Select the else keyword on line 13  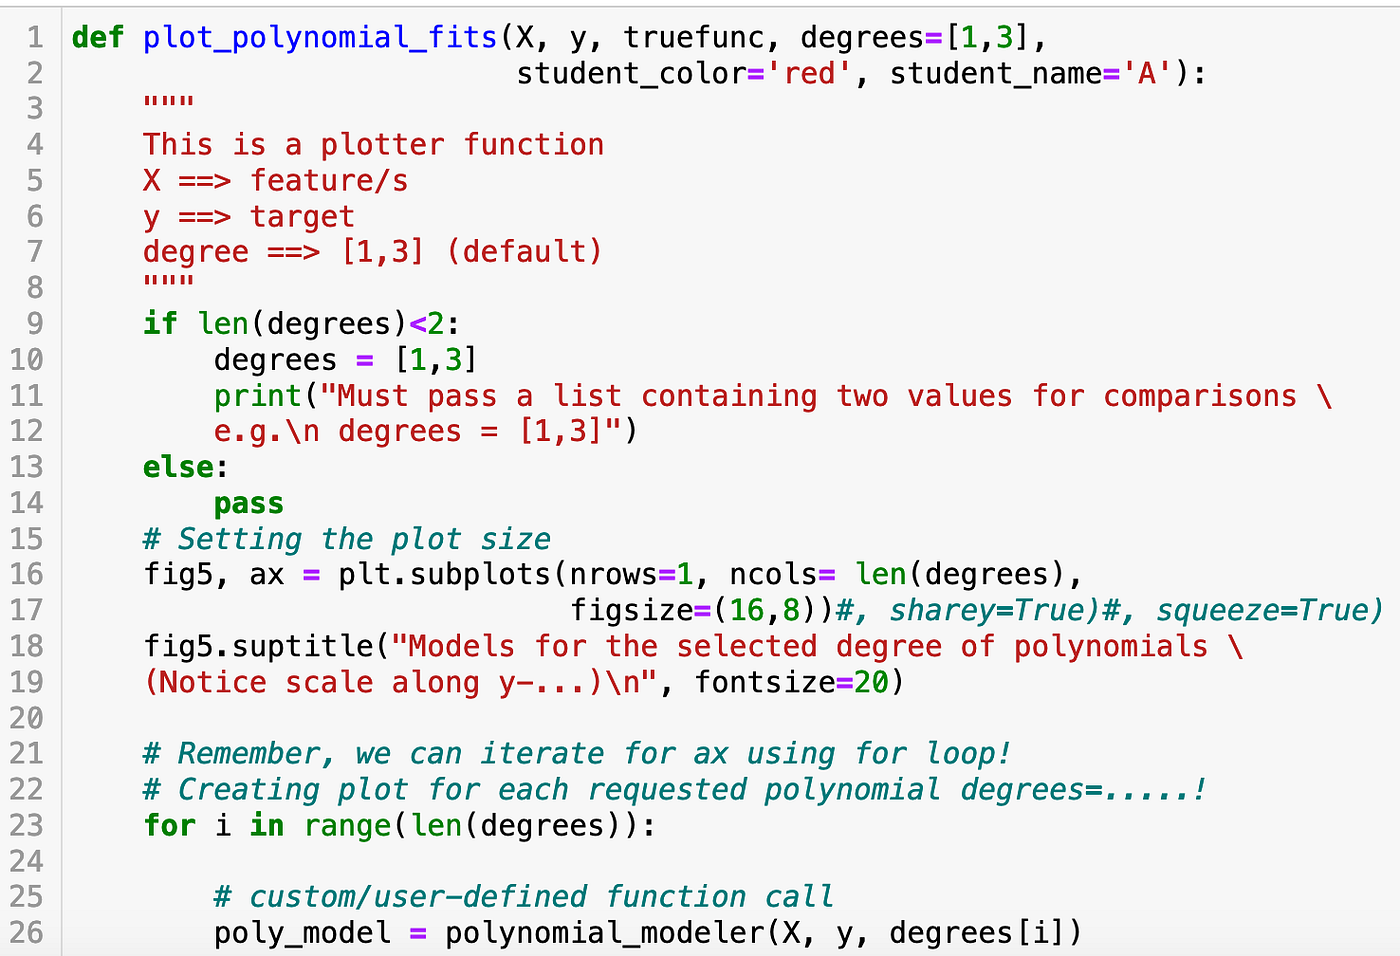pyautogui.click(x=178, y=466)
